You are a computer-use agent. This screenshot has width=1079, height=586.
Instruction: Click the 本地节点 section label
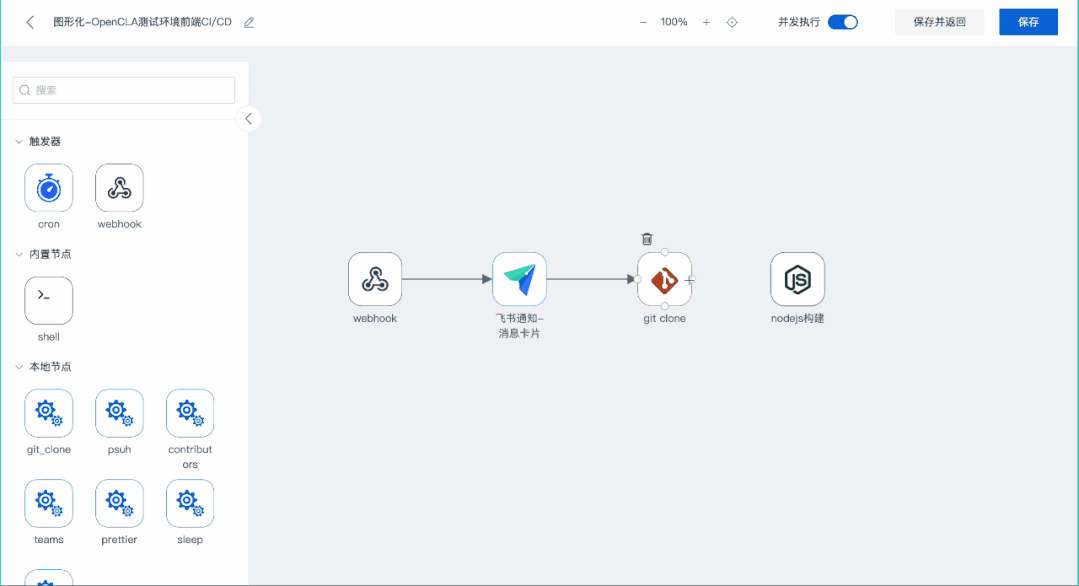point(50,367)
